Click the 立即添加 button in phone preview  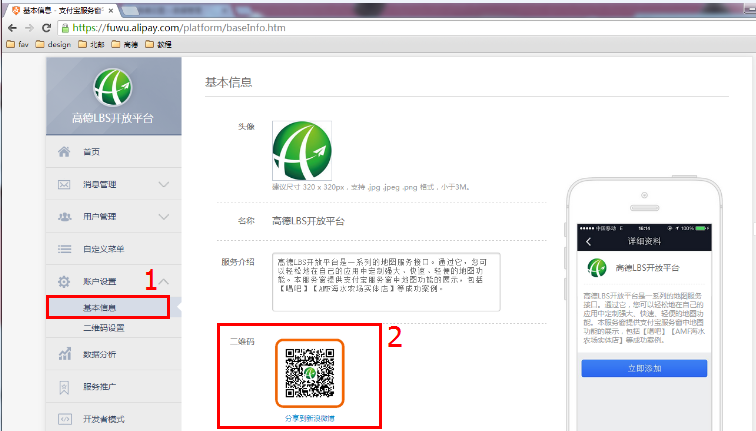click(644, 368)
